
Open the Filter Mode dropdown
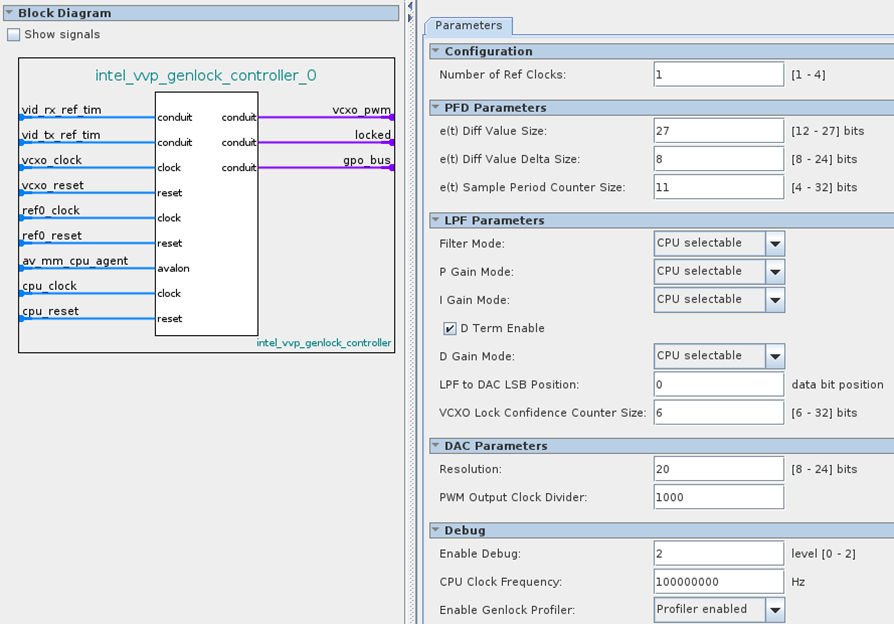775,243
